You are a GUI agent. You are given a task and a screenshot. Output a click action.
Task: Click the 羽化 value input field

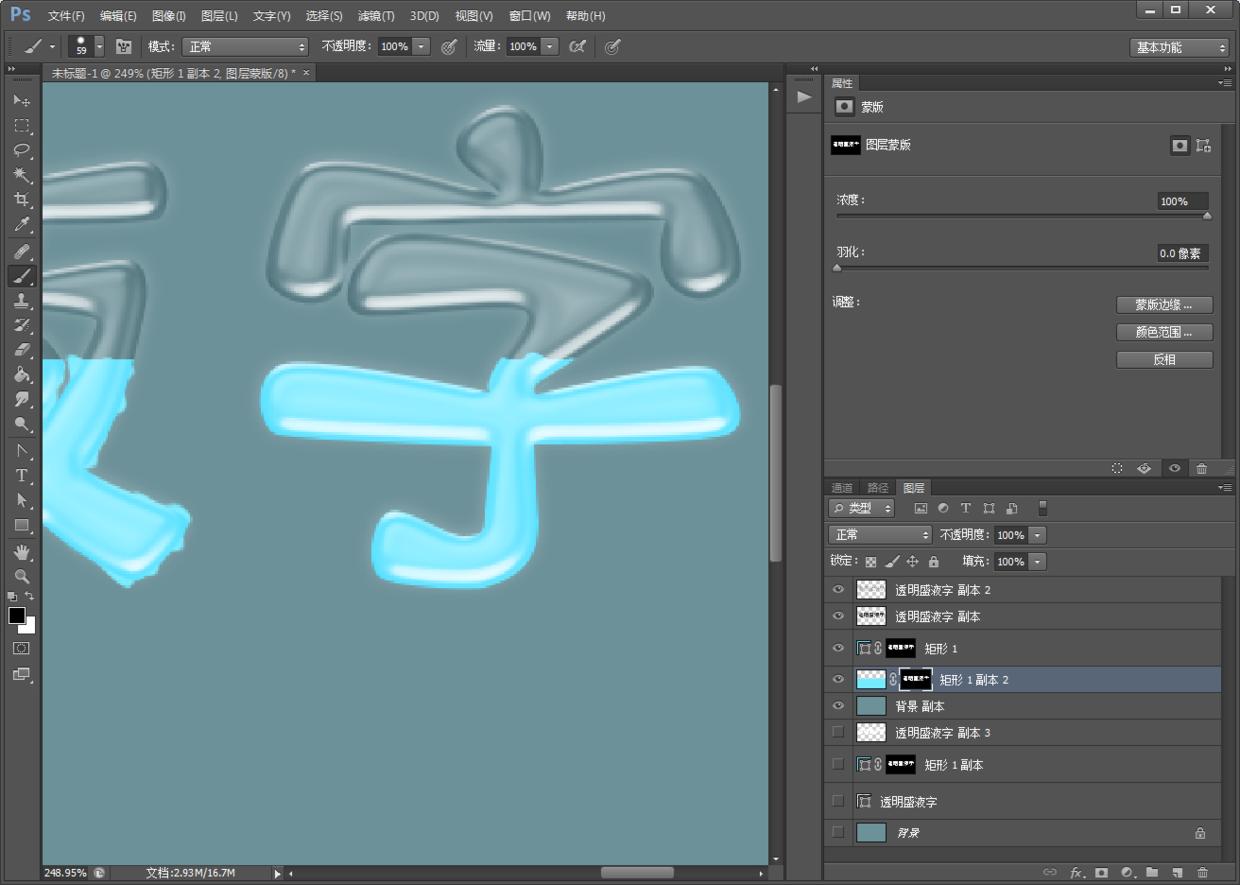coord(1182,253)
